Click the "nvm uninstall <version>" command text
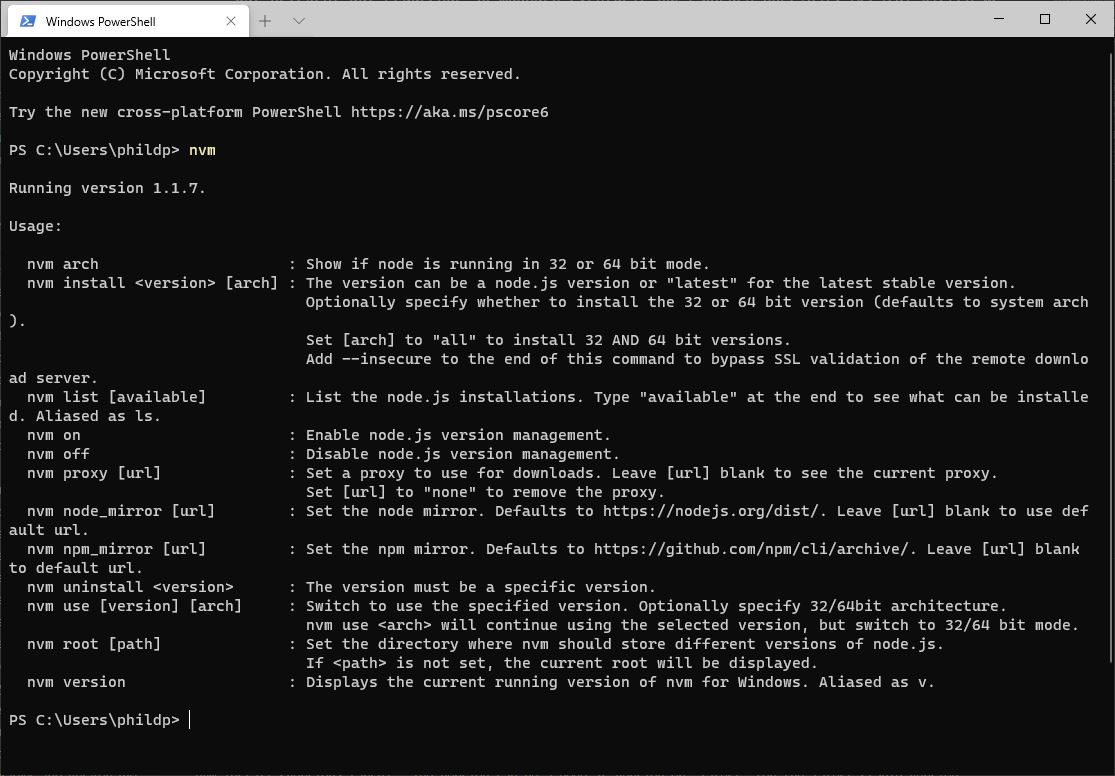Viewport: 1115px width, 776px height. 130,587
